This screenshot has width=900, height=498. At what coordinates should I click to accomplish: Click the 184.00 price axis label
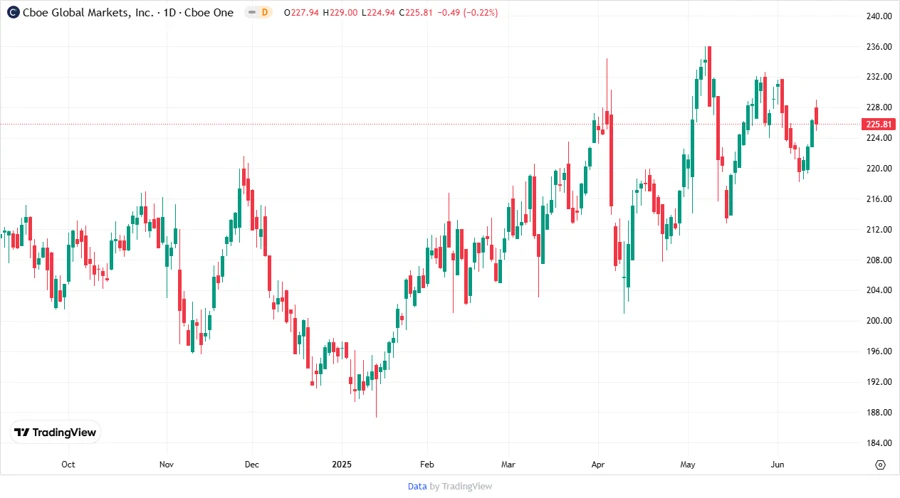[879, 443]
